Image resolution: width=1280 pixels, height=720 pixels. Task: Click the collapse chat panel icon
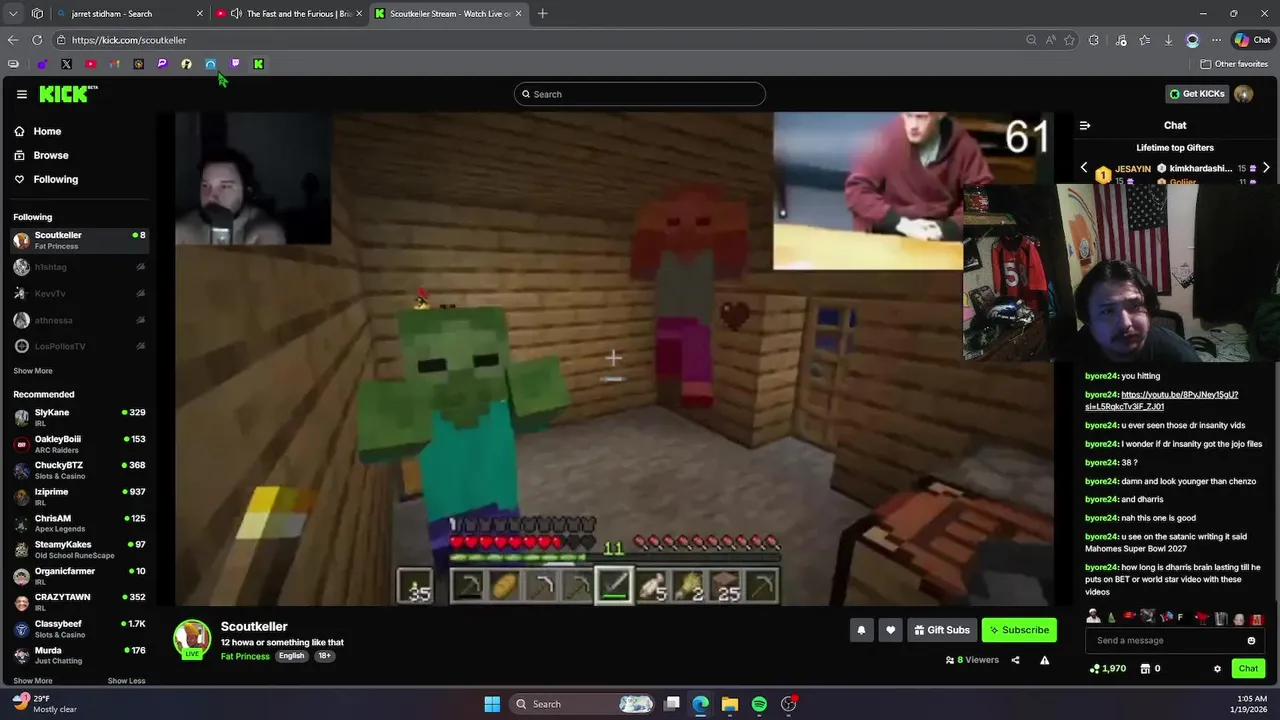coord(1085,126)
